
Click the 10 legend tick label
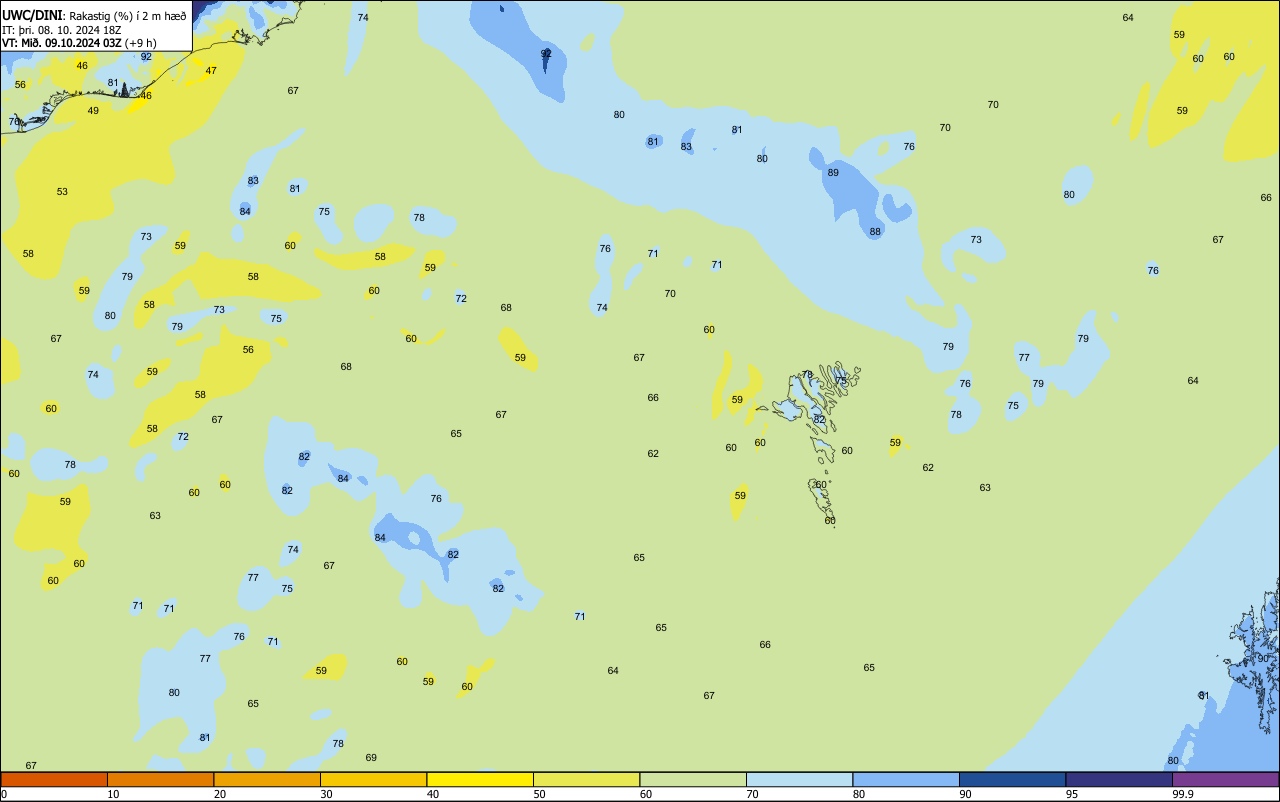tap(114, 794)
